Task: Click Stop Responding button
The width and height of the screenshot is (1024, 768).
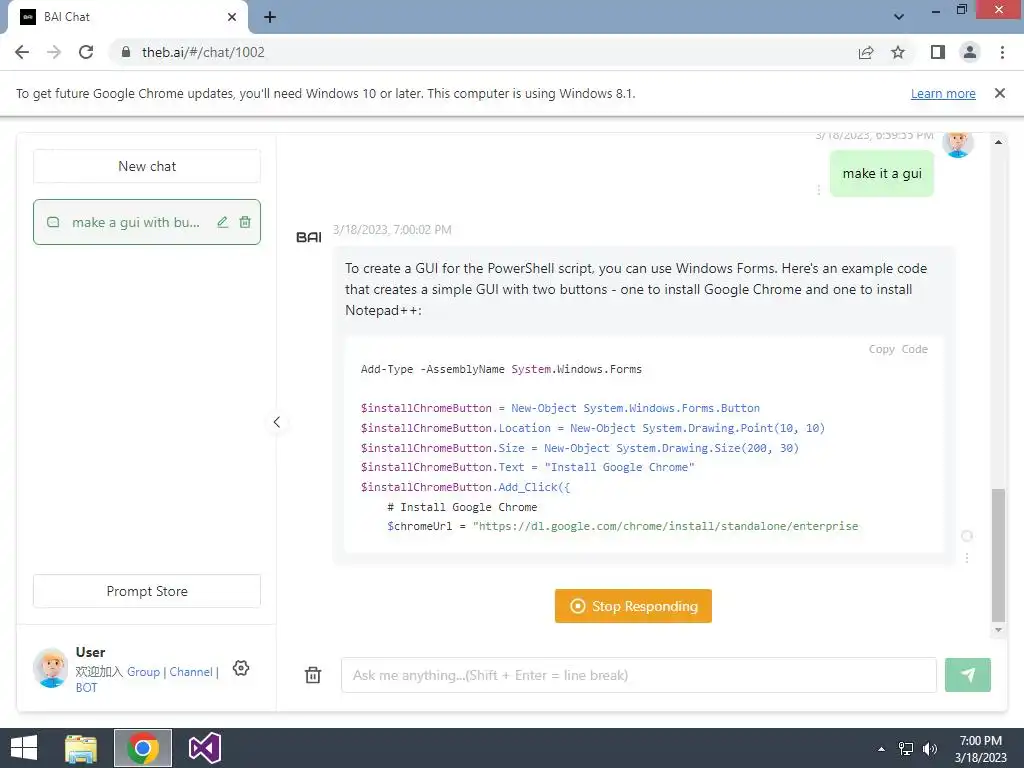Action: point(633,606)
